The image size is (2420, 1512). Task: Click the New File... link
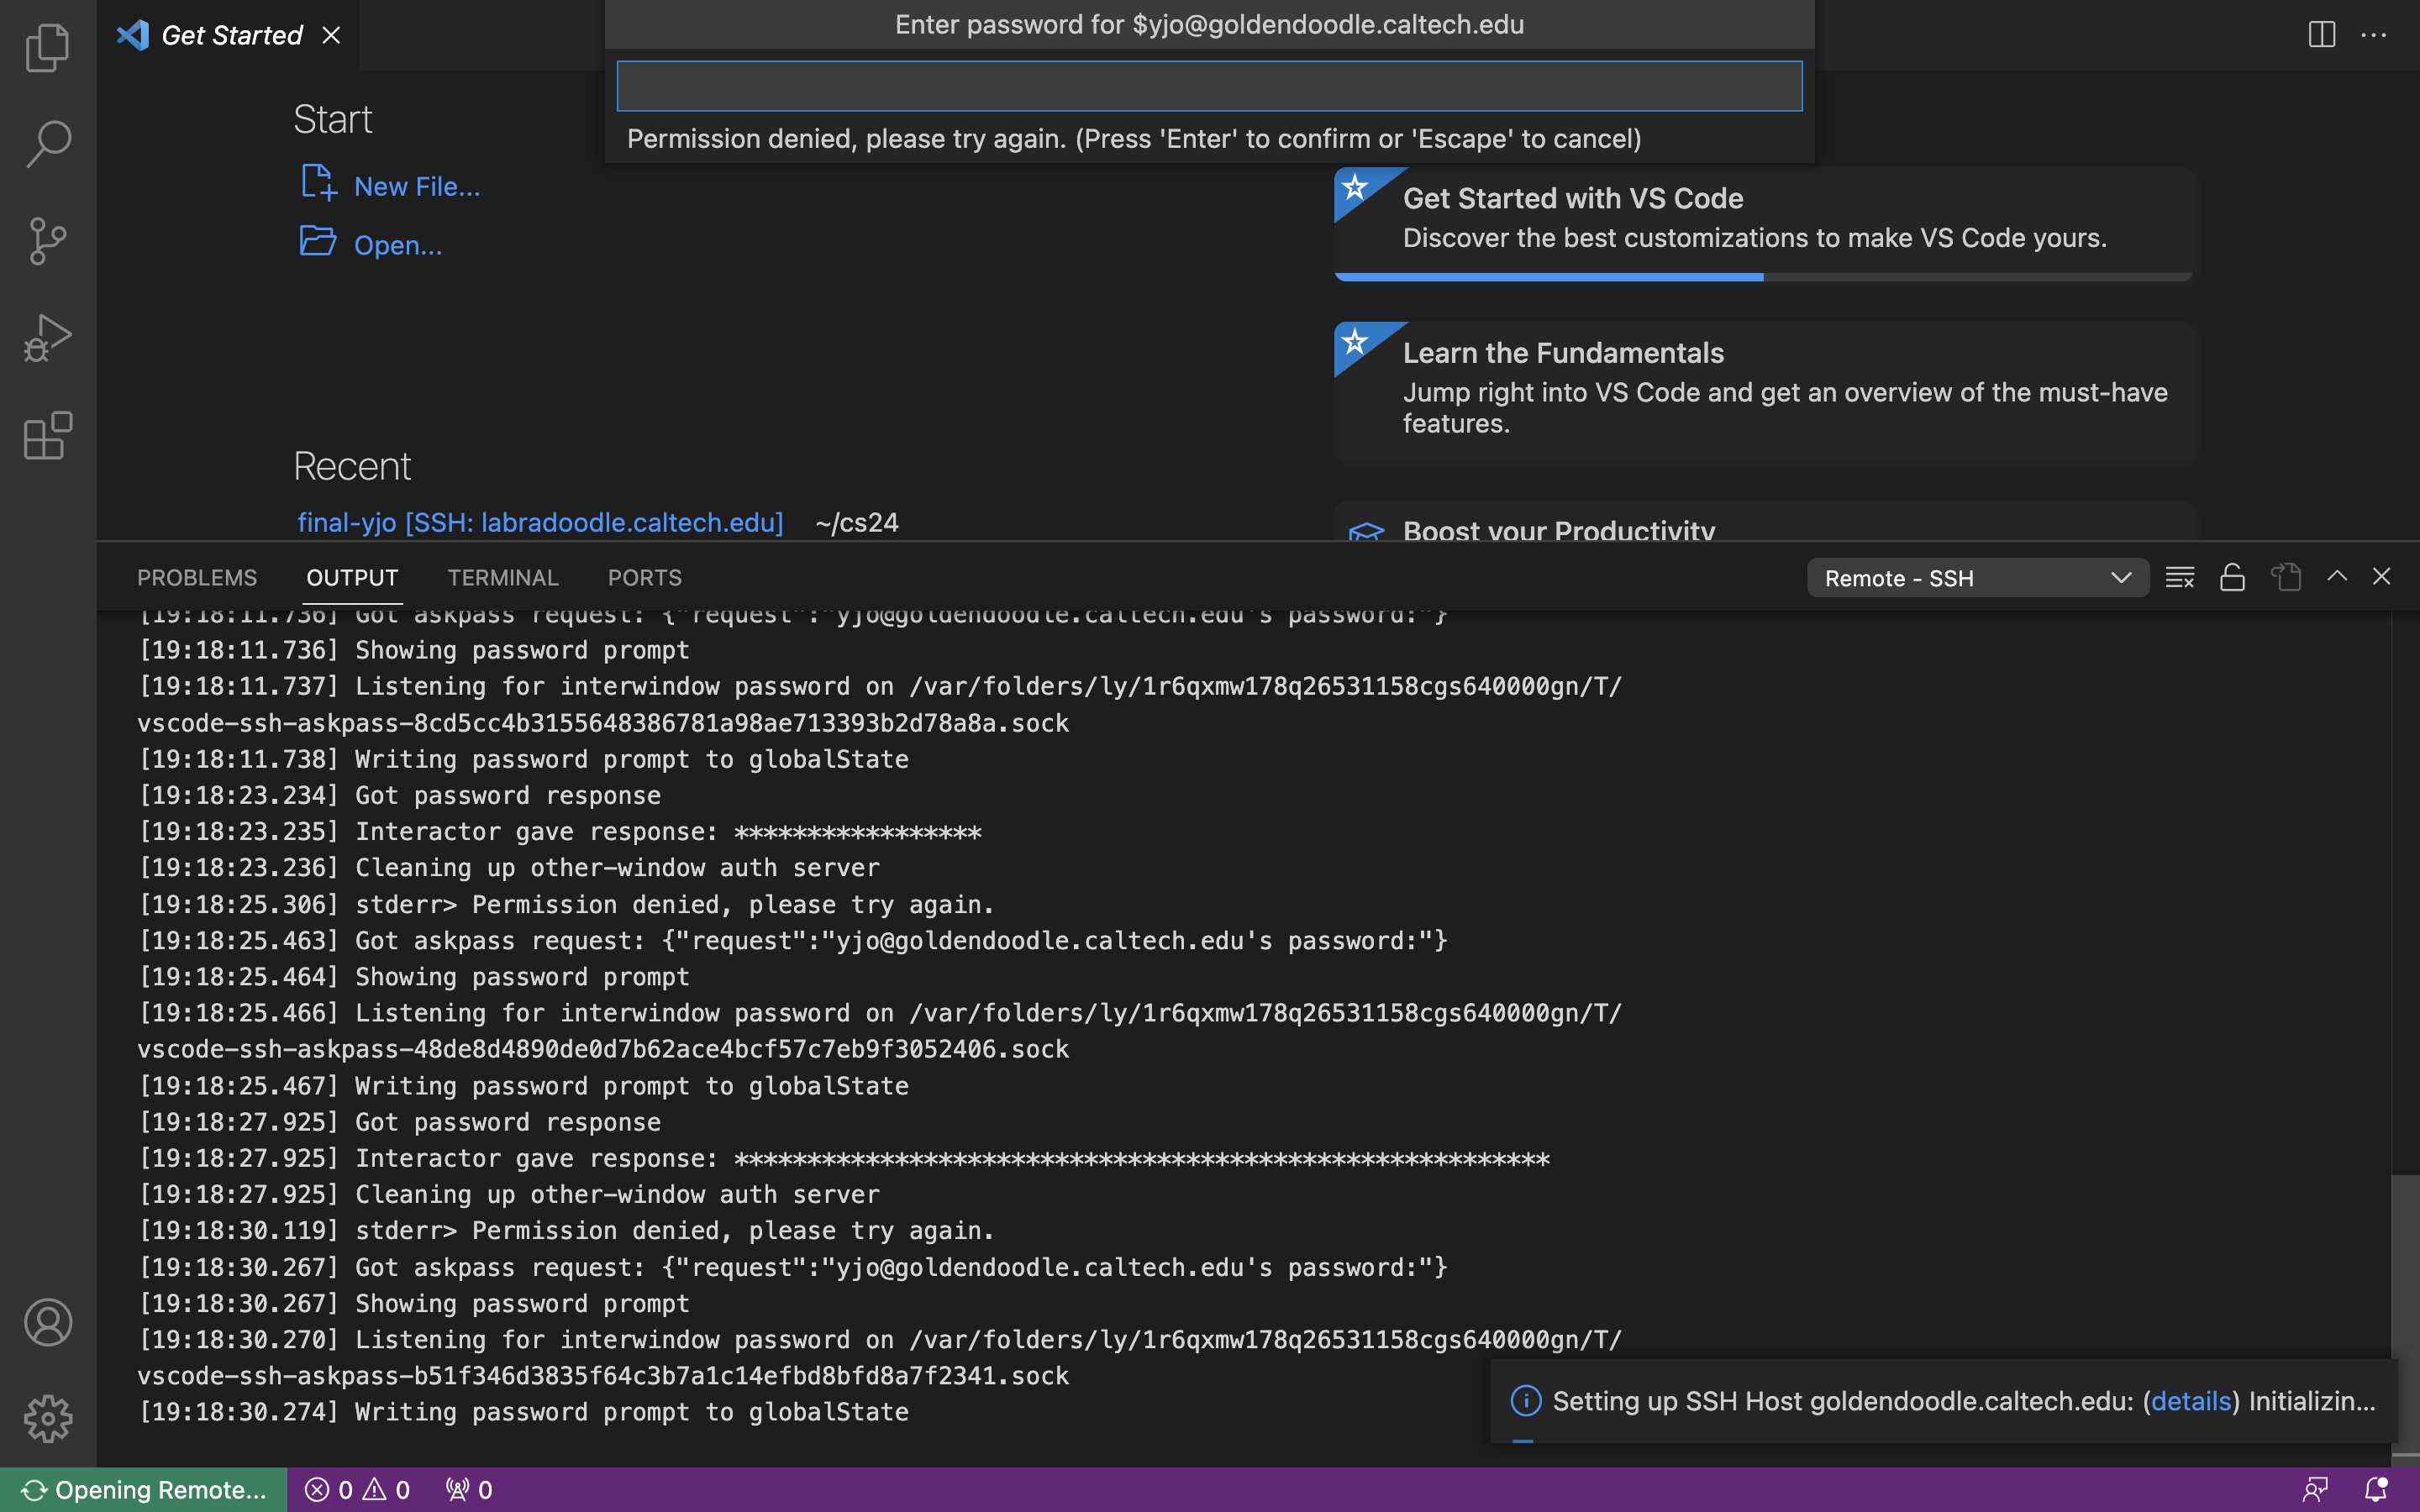(416, 186)
